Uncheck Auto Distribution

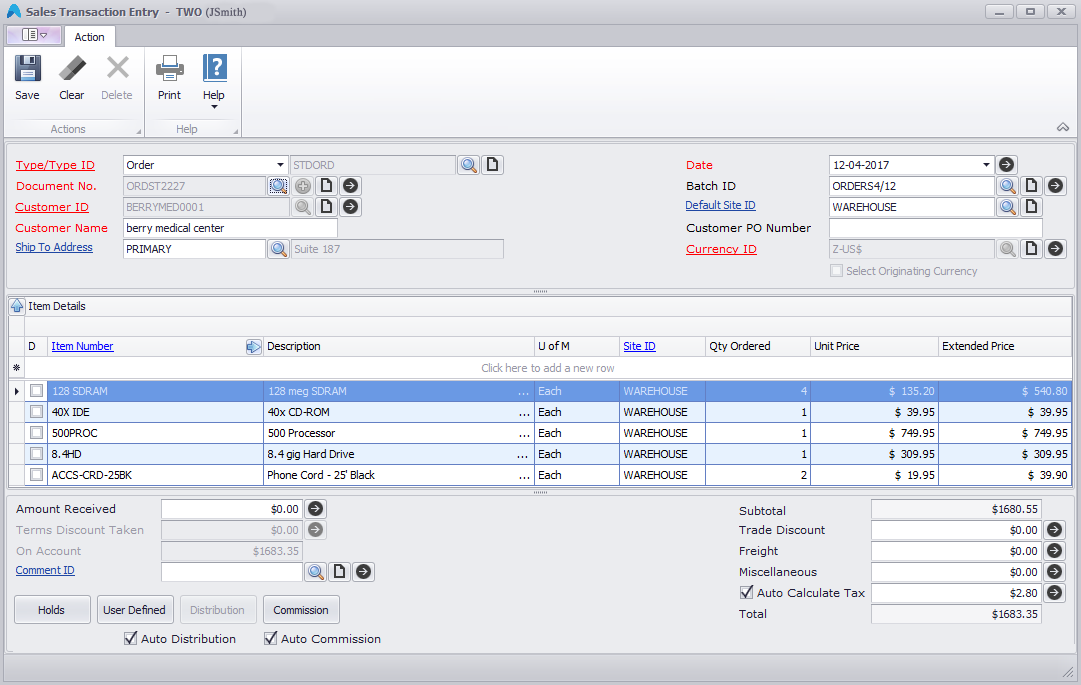[x=130, y=639]
